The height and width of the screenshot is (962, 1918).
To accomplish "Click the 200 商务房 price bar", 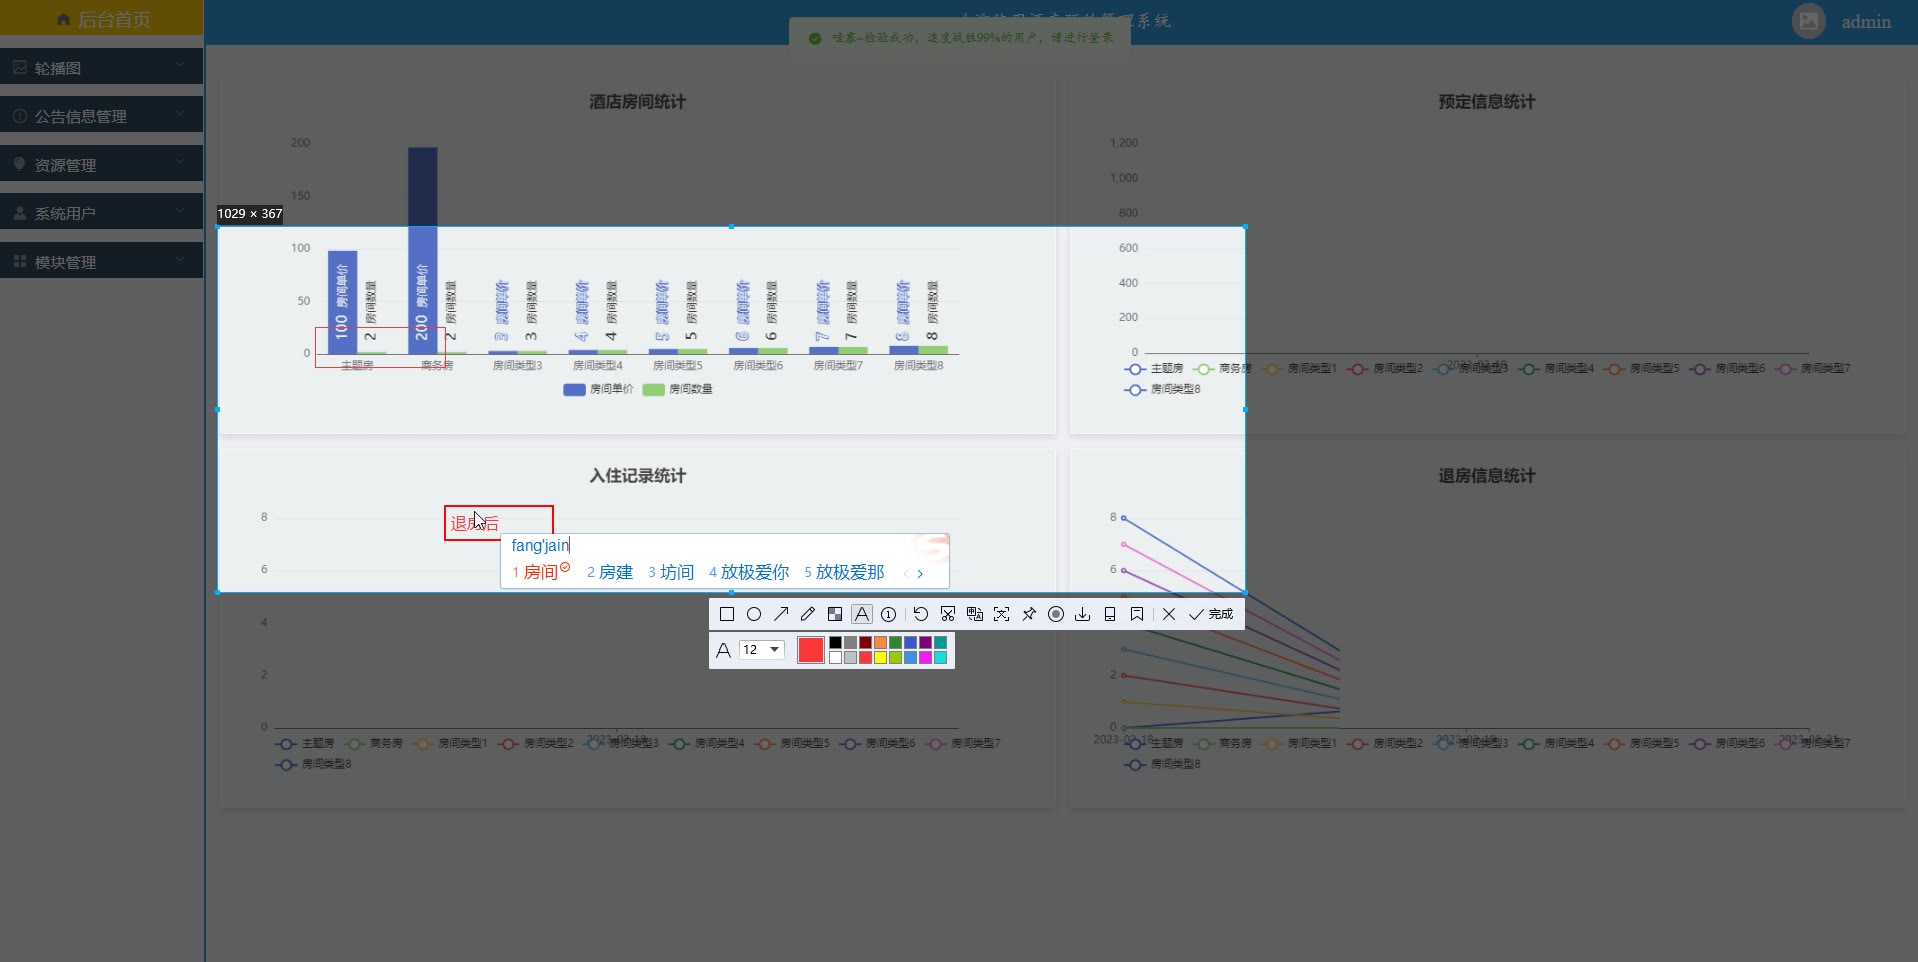I will (422, 250).
